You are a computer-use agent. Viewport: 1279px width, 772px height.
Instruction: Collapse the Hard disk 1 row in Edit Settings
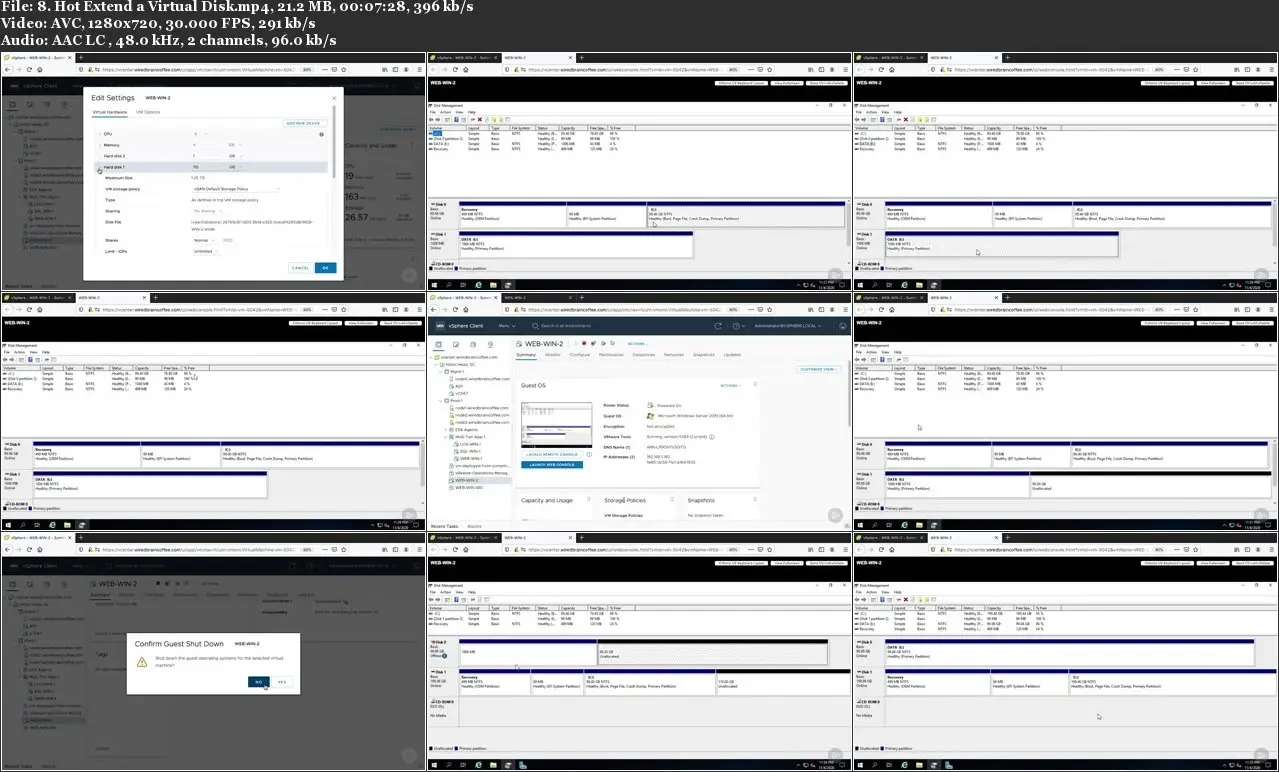click(99, 167)
